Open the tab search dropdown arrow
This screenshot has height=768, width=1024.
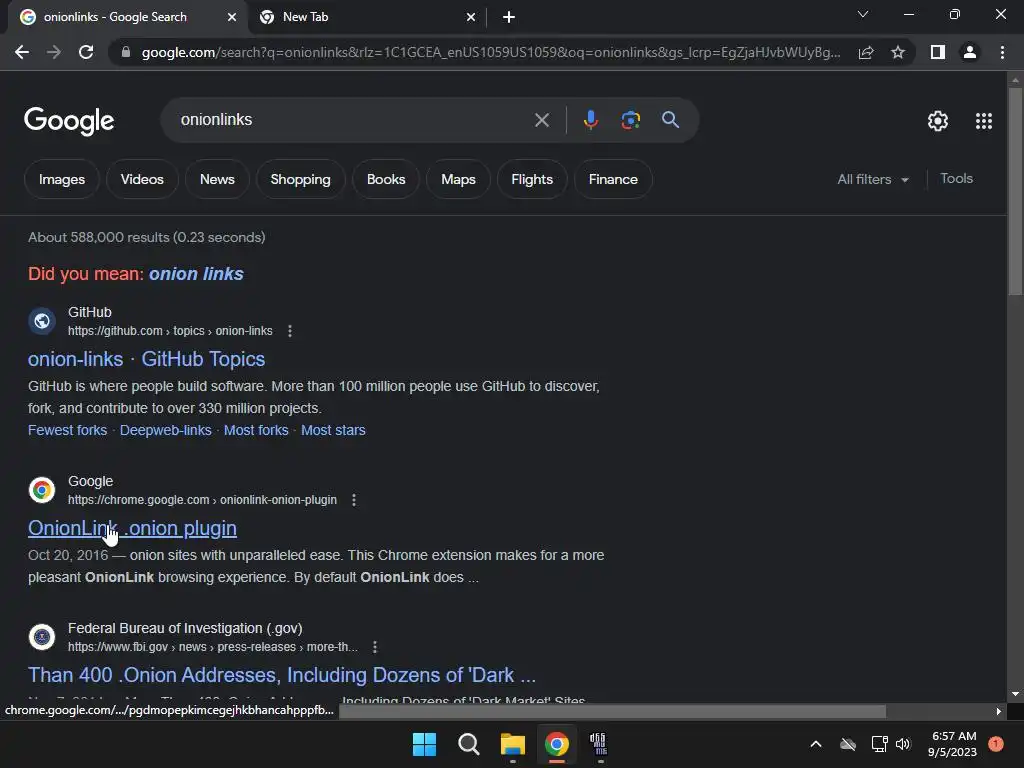pyautogui.click(x=863, y=14)
